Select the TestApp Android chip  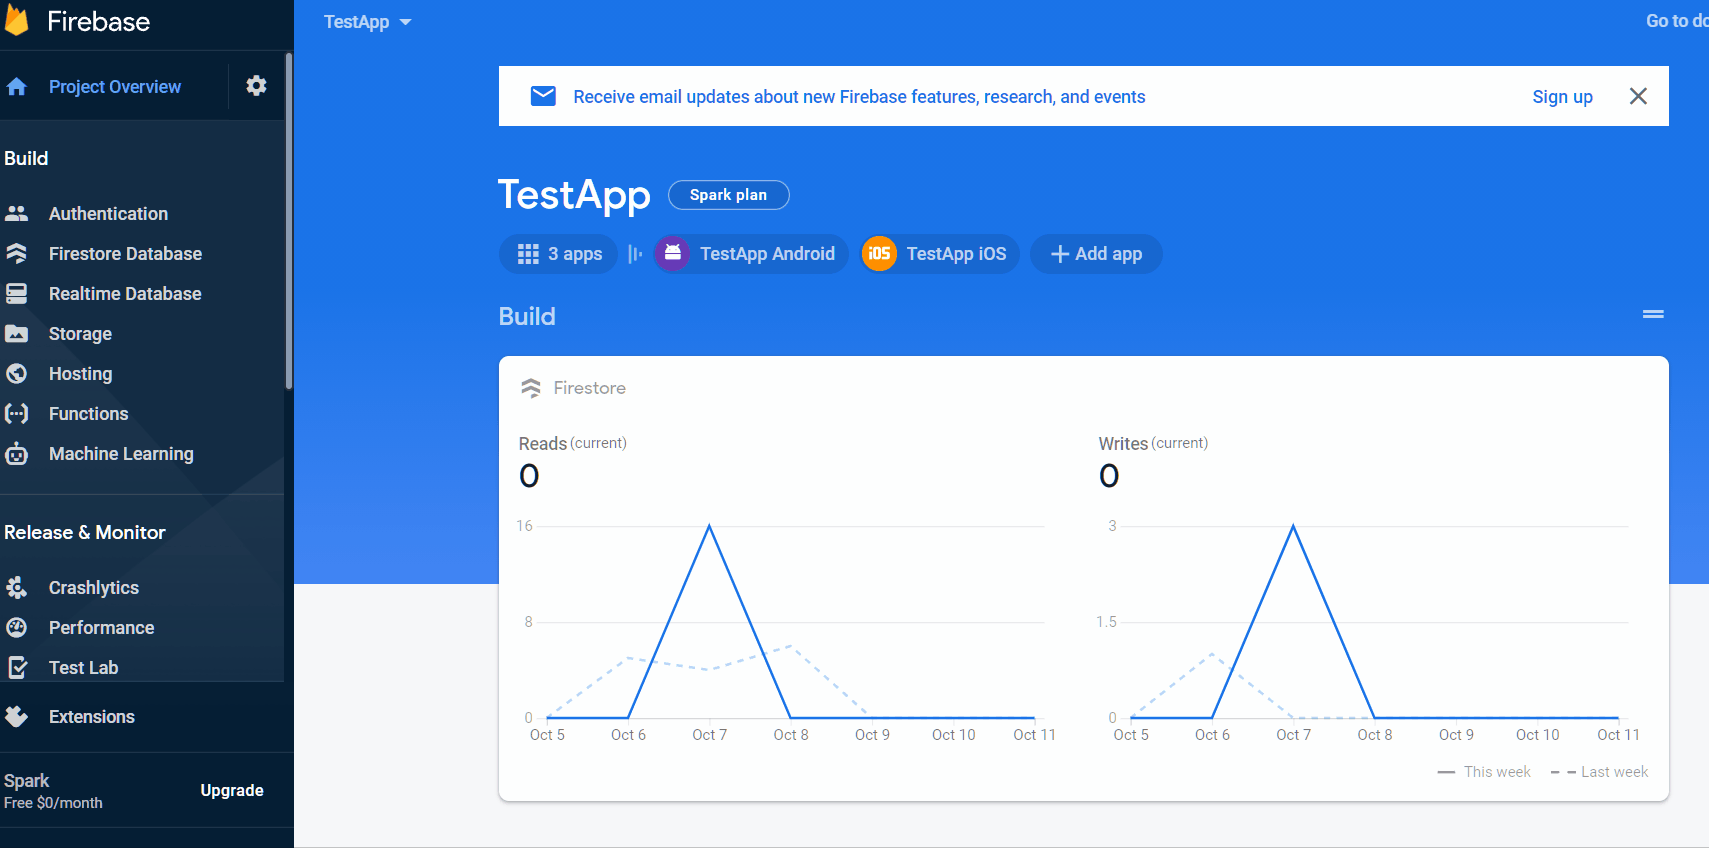coord(751,253)
